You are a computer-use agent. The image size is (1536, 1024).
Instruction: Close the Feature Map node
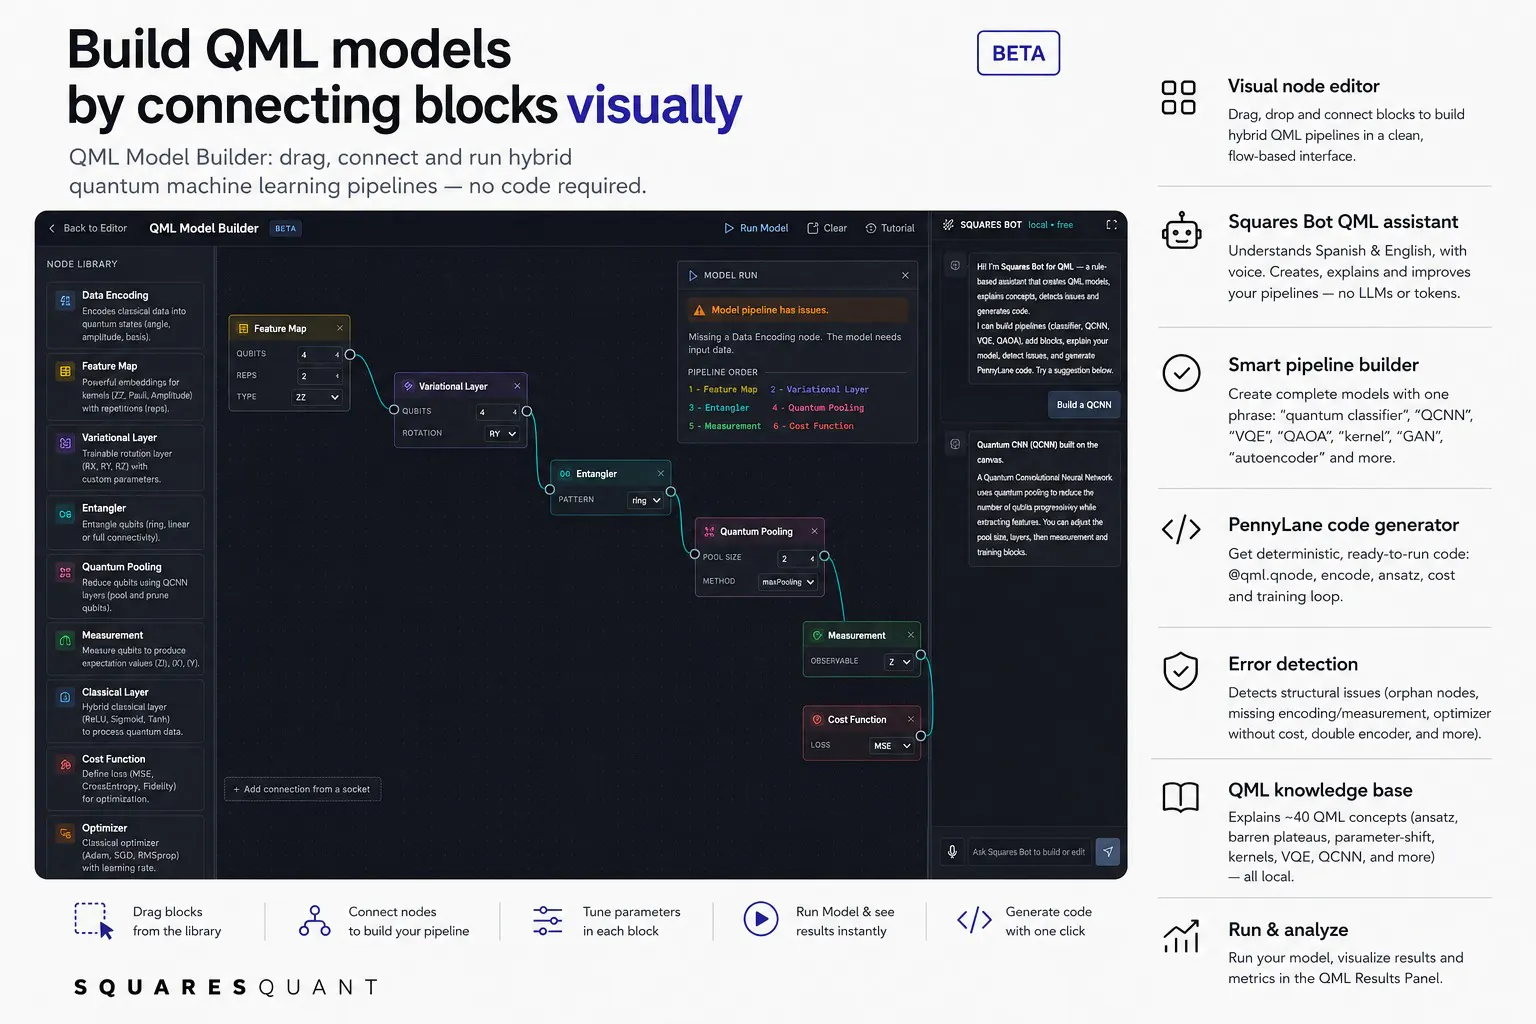pyautogui.click(x=340, y=328)
